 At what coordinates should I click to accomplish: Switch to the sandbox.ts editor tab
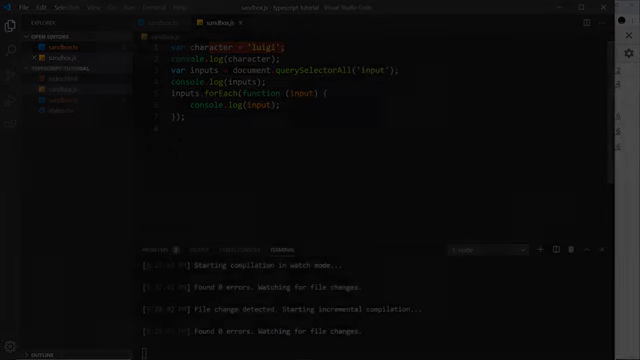(x=161, y=23)
